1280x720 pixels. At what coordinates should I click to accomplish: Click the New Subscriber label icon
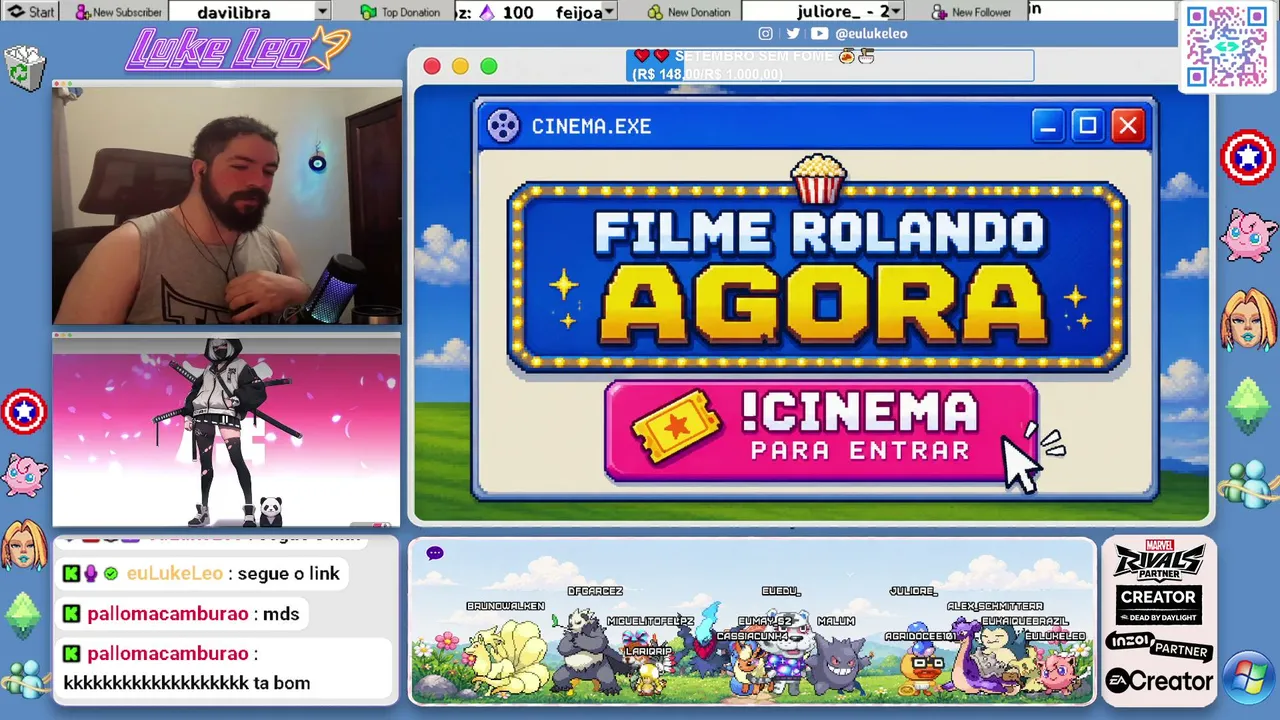pos(81,12)
